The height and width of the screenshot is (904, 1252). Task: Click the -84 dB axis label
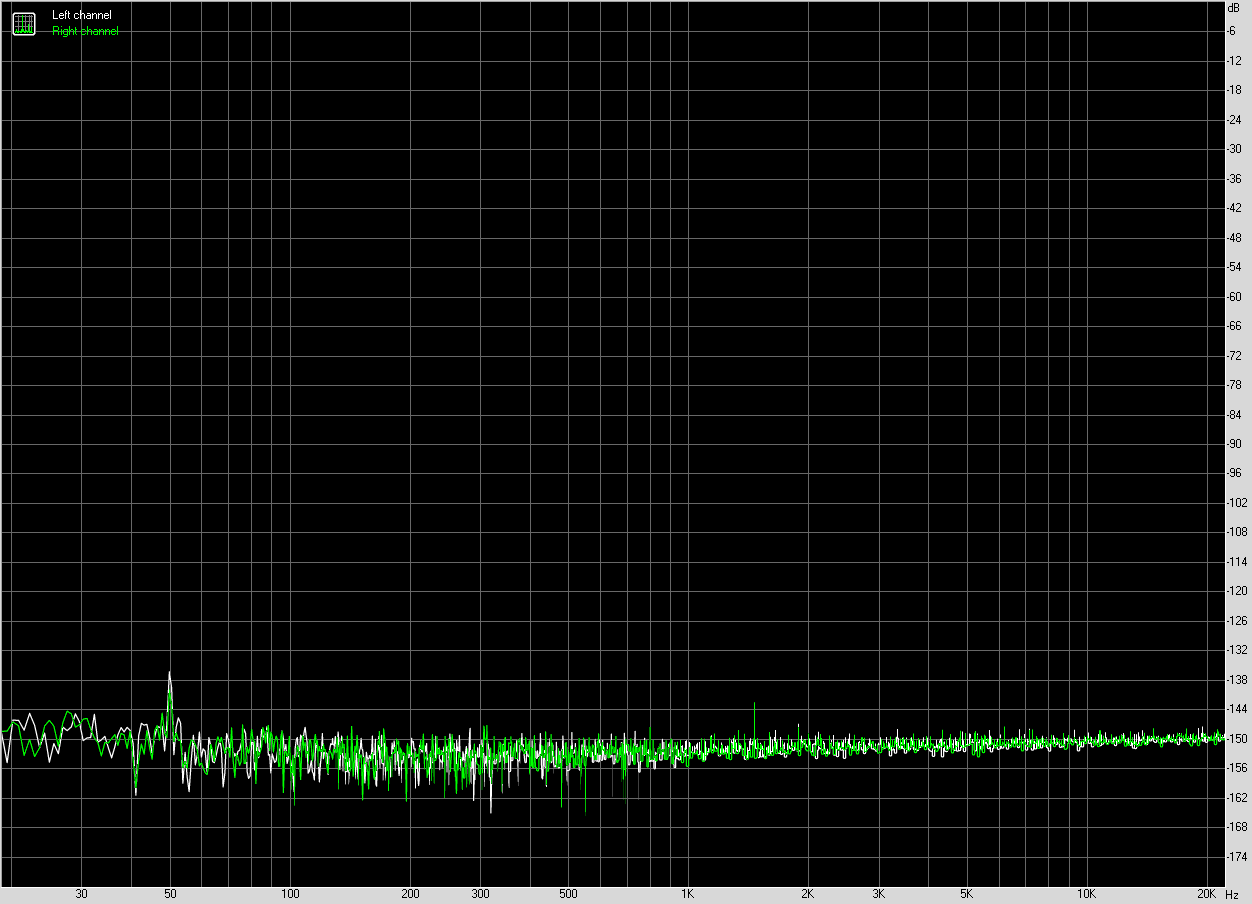(x=1235, y=414)
